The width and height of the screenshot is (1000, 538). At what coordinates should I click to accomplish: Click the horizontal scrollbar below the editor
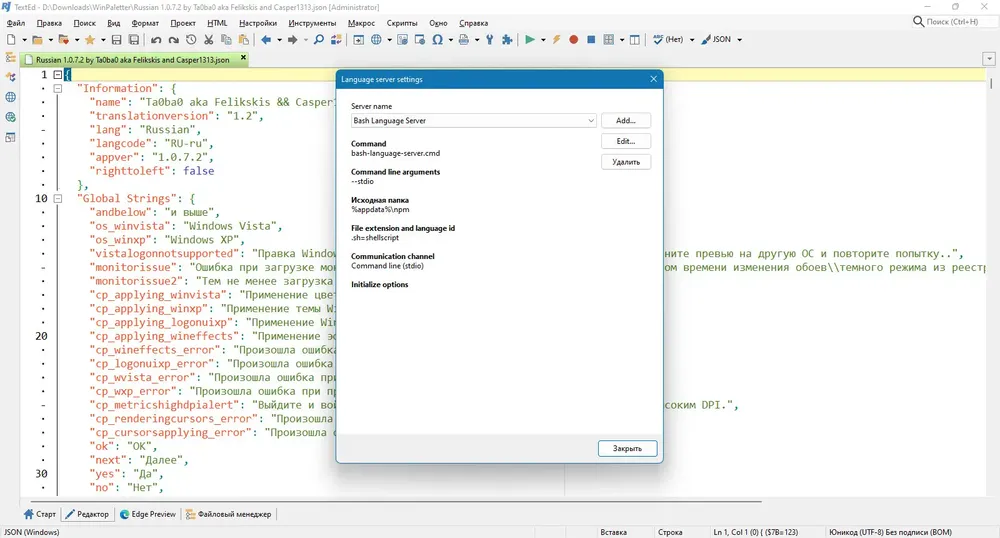coord(392,502)
